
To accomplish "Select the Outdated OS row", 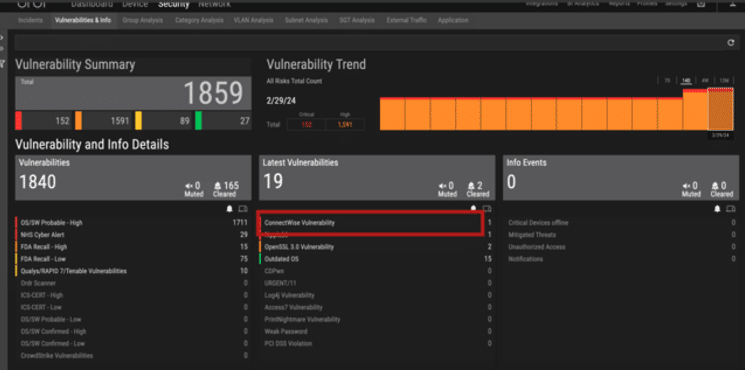I will pos(376,259).
